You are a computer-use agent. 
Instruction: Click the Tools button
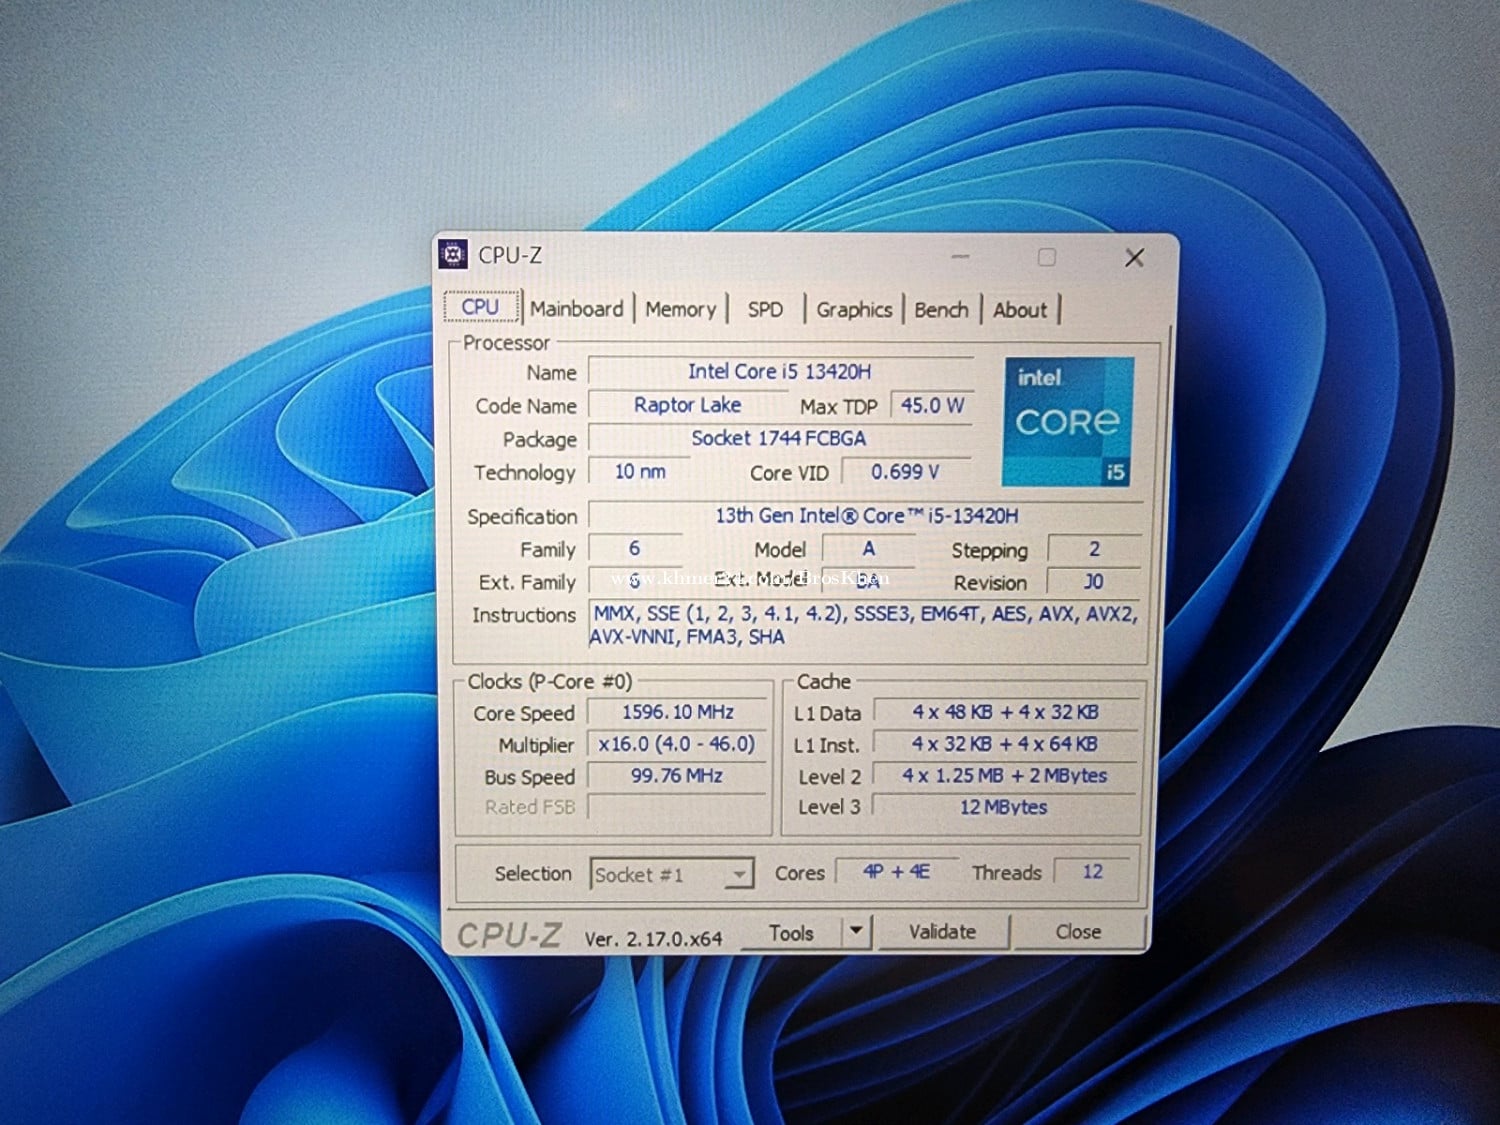click(791, 933)
